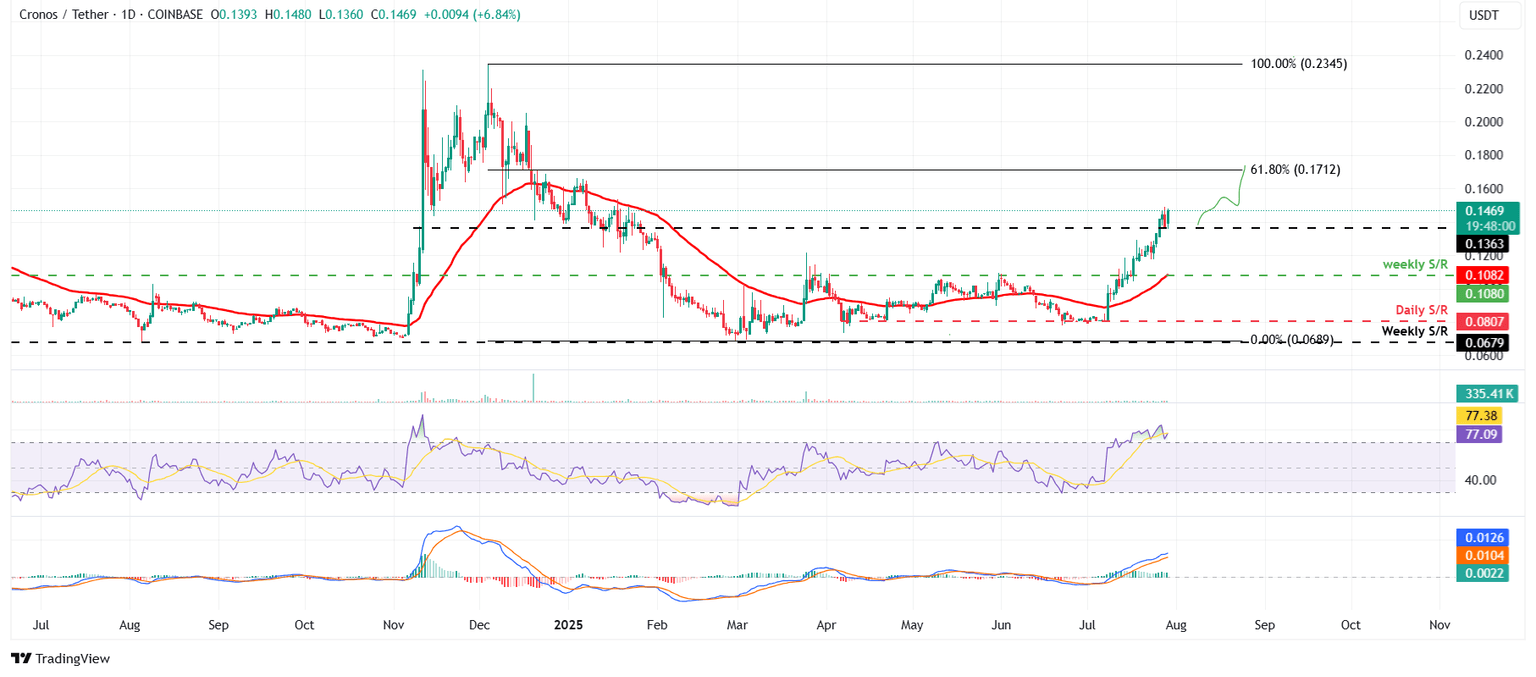
Task: Select the green weekly S/R line label
Action: (x=1415, y=262)
